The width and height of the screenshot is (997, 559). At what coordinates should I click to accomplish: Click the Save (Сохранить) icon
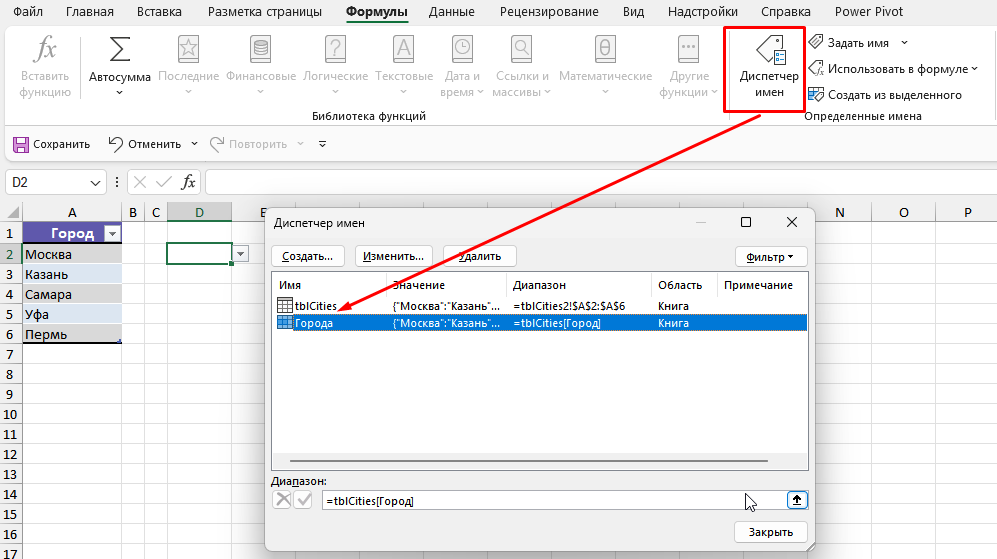[21, 144]
